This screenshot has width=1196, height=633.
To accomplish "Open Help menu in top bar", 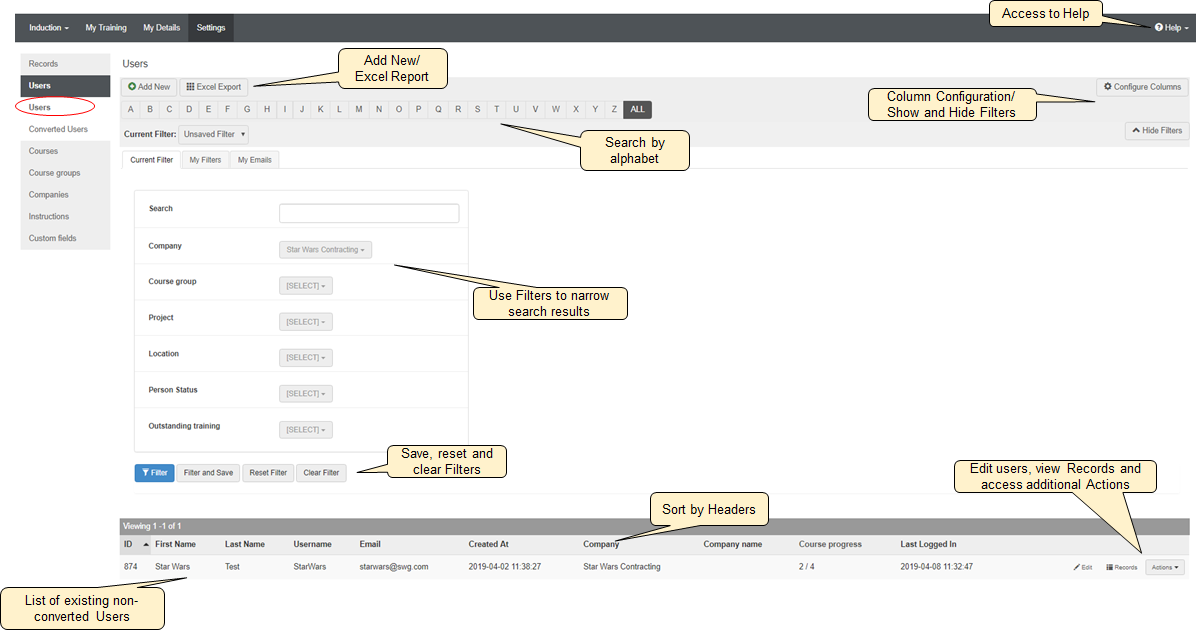I will 1171,28.
